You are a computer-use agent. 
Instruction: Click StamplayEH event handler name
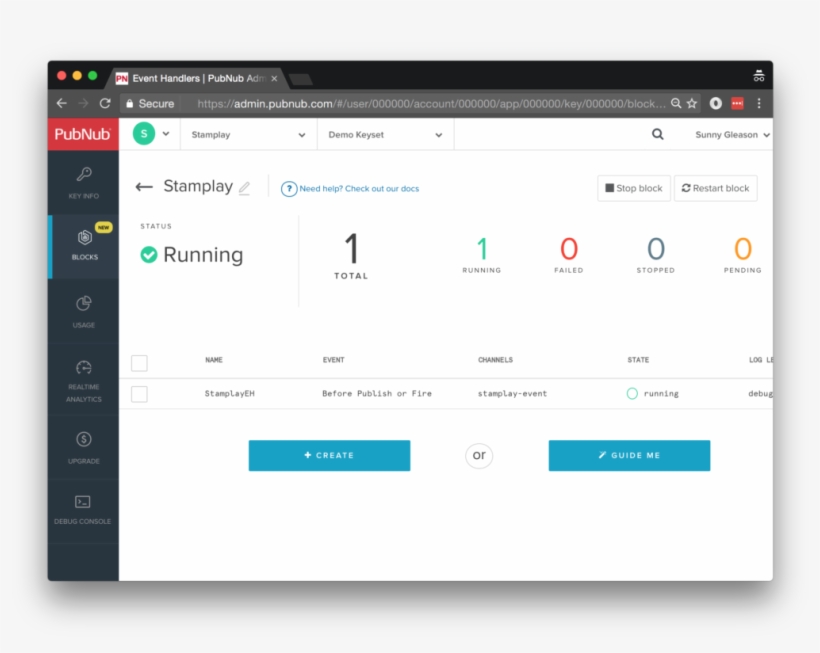coord(230,393)
